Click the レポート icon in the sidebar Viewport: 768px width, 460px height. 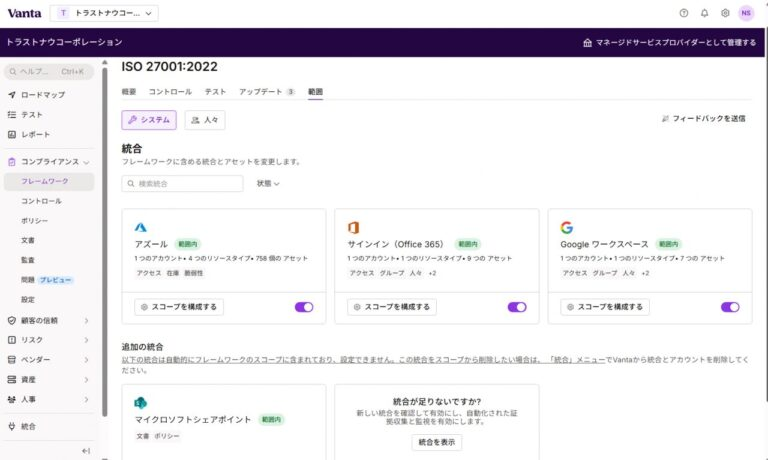(x=12, y=134)
